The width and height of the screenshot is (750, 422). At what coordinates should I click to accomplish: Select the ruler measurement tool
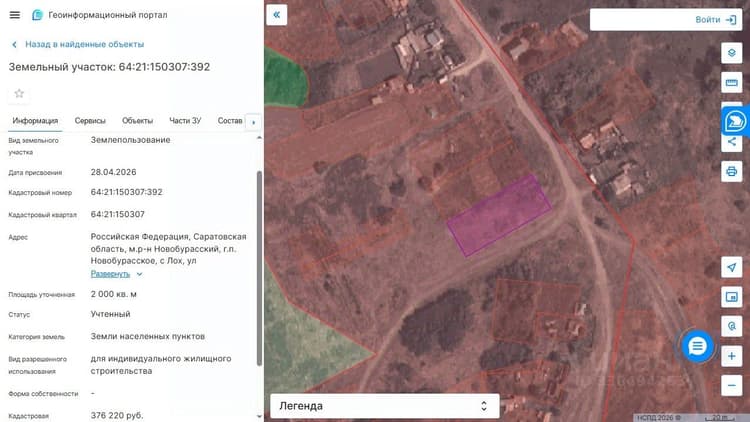tap(731, 82)
